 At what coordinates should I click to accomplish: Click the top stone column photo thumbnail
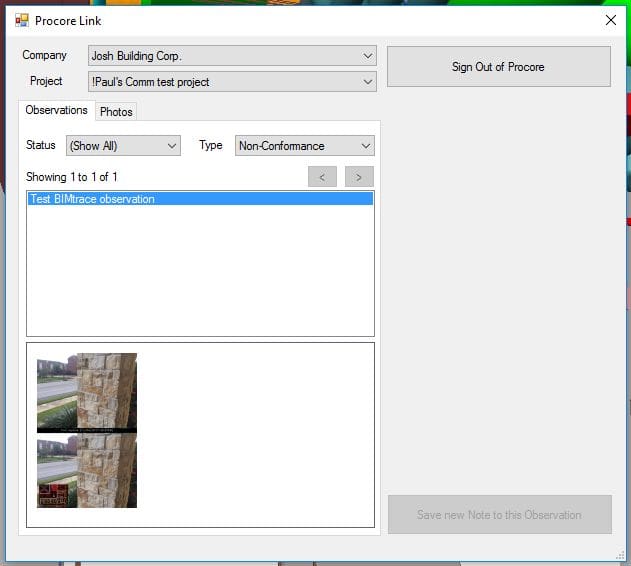tap(87, 391)
